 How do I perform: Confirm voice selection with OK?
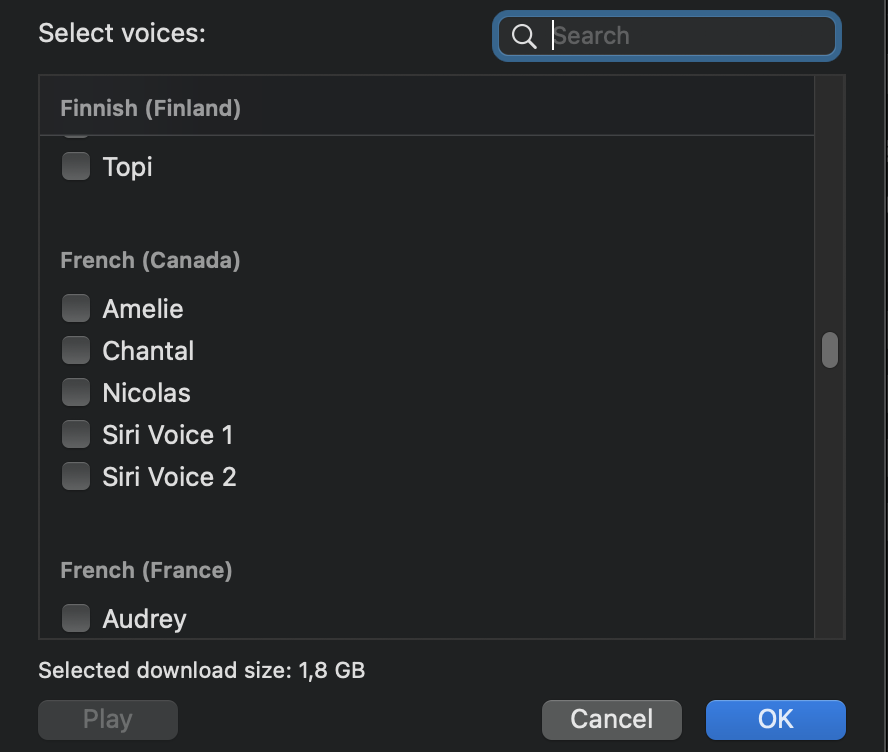tap(775, 719)
